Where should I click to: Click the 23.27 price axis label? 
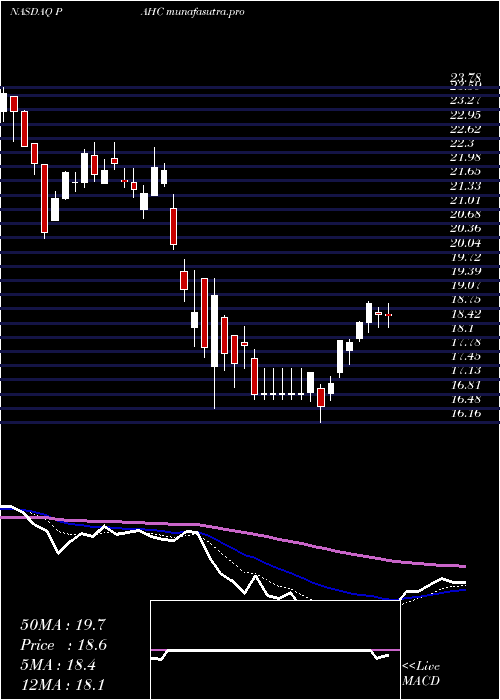pyautogui.click(x=467, y=100)
